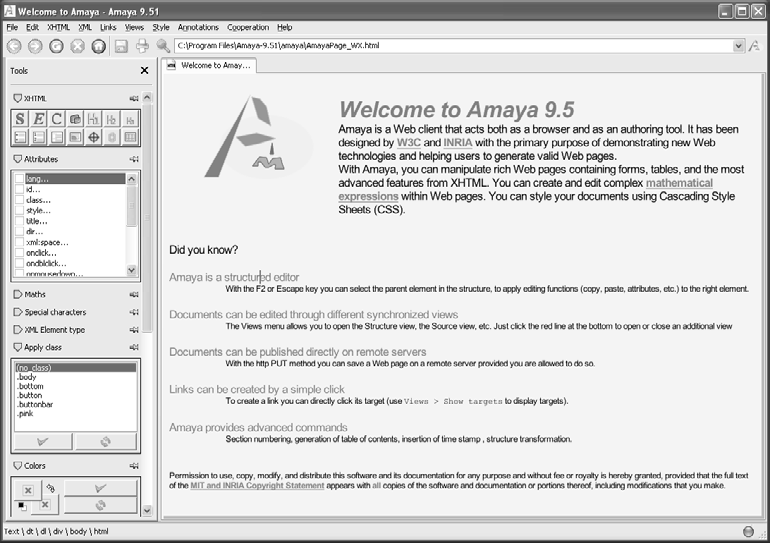
Task: Print the document using the printer icon
Action: [x=142, y=46]
